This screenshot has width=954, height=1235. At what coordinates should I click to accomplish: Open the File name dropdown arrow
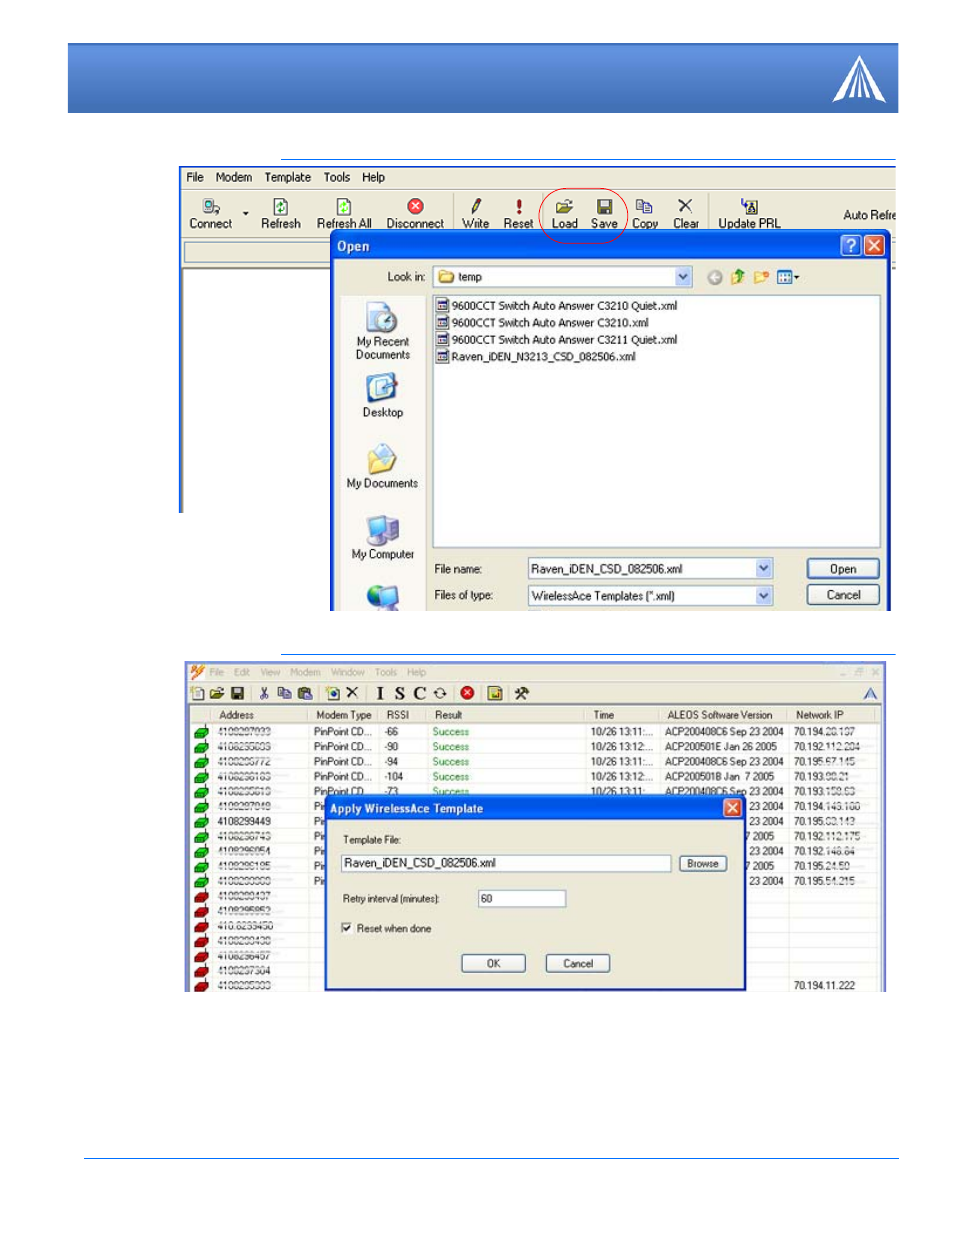tap(764, 569)
